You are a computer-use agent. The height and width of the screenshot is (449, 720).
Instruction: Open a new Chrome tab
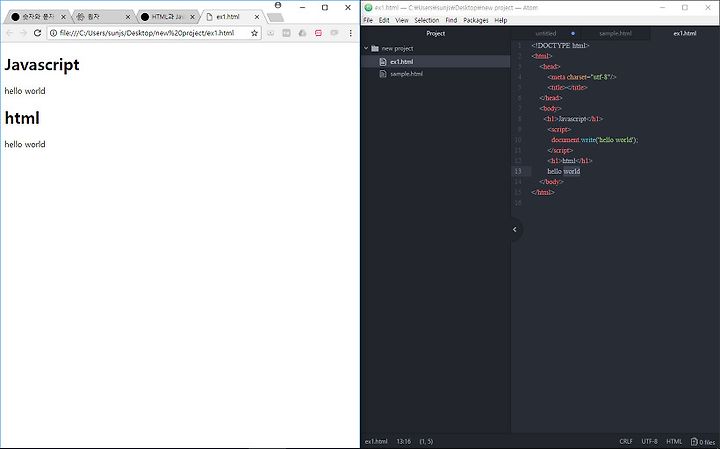coord(275,17)
